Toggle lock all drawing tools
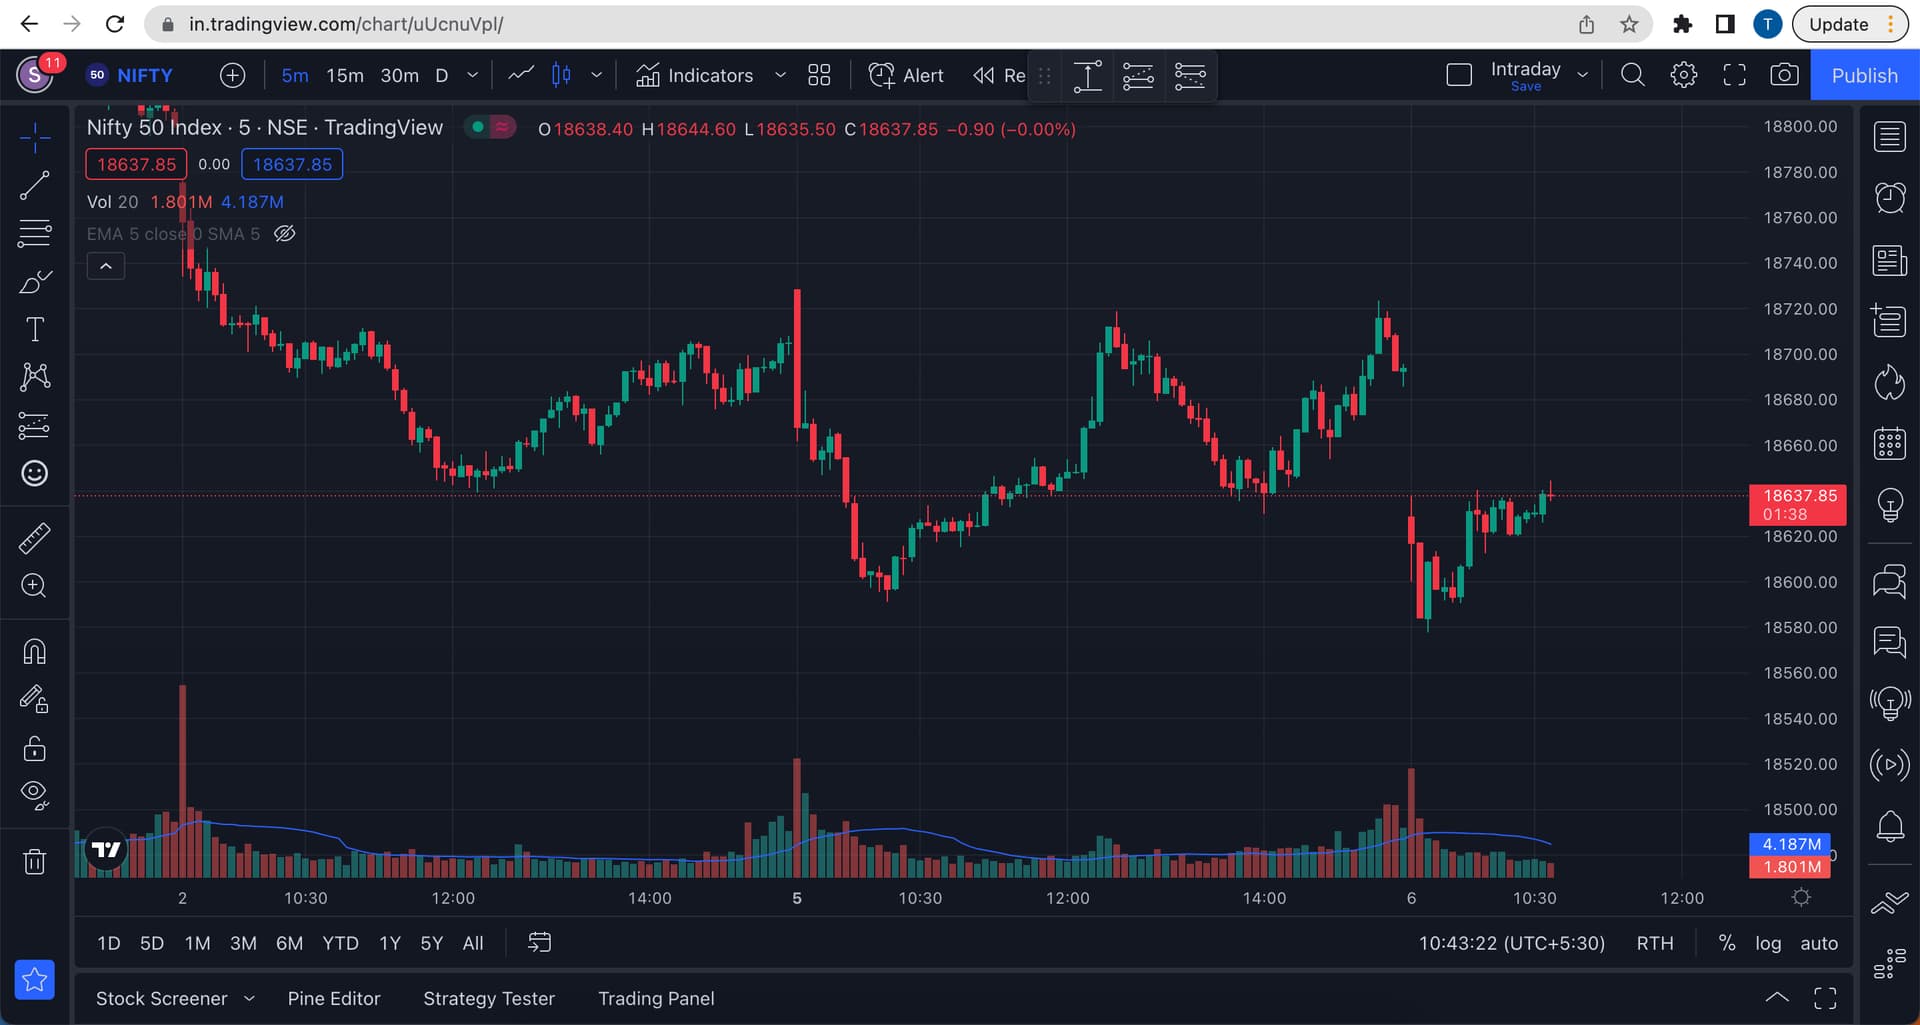This screenshot has width=1920, height=1025. [35, 748]
